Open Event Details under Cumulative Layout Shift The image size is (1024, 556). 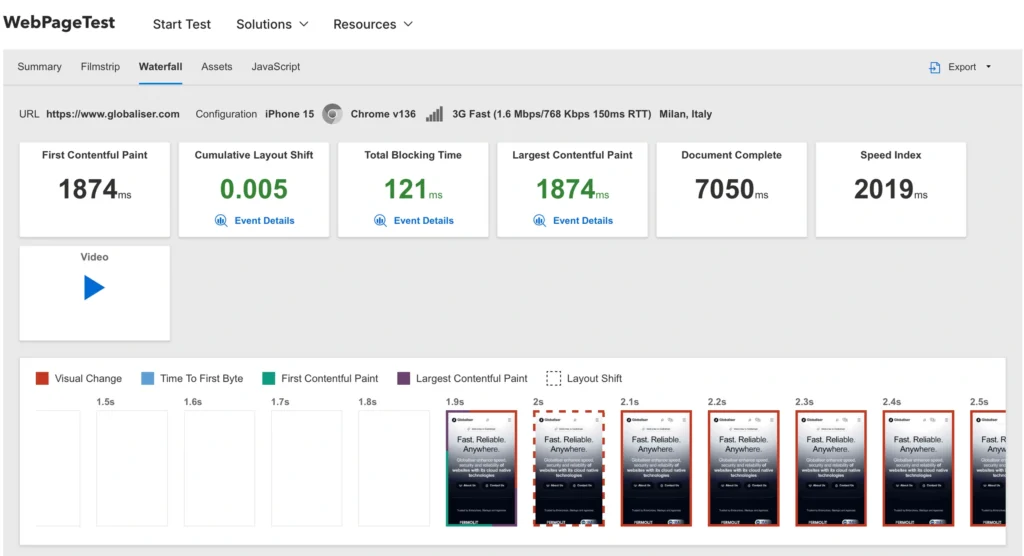coord(264,221)
